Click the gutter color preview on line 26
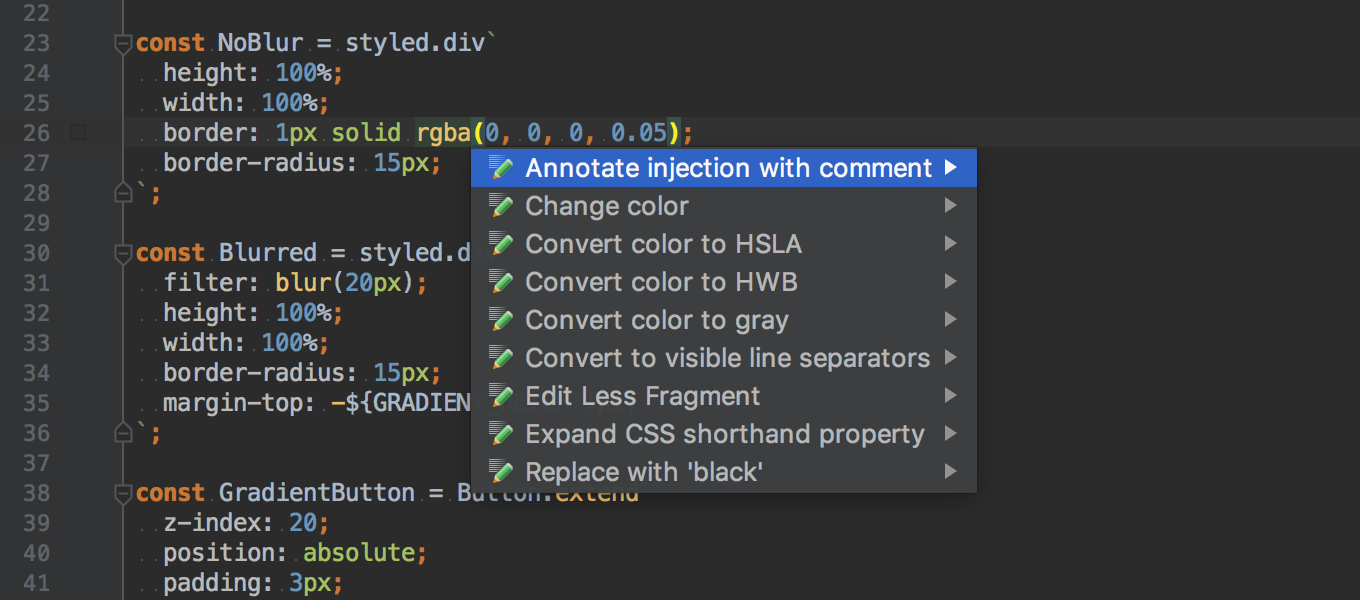 [79, 132]
